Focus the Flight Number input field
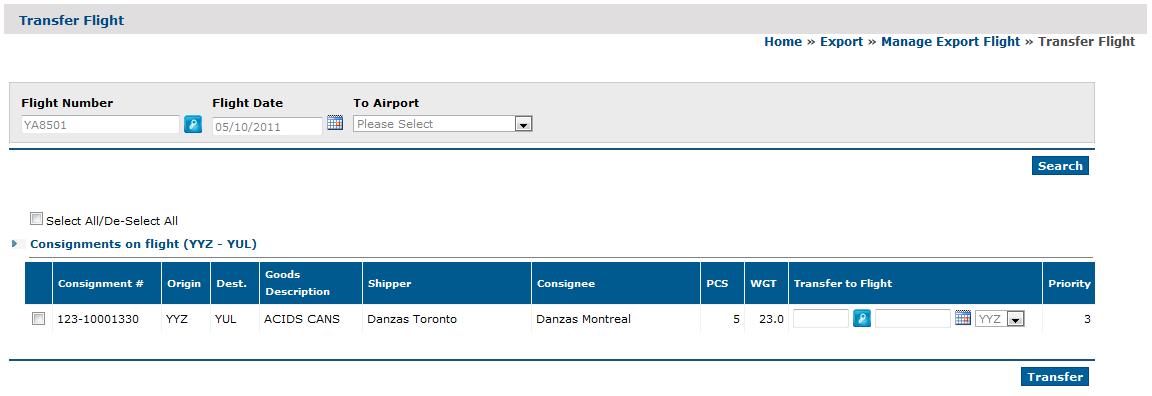The width and height of the screenshot is (1152, 396). [x=101, y=125]
